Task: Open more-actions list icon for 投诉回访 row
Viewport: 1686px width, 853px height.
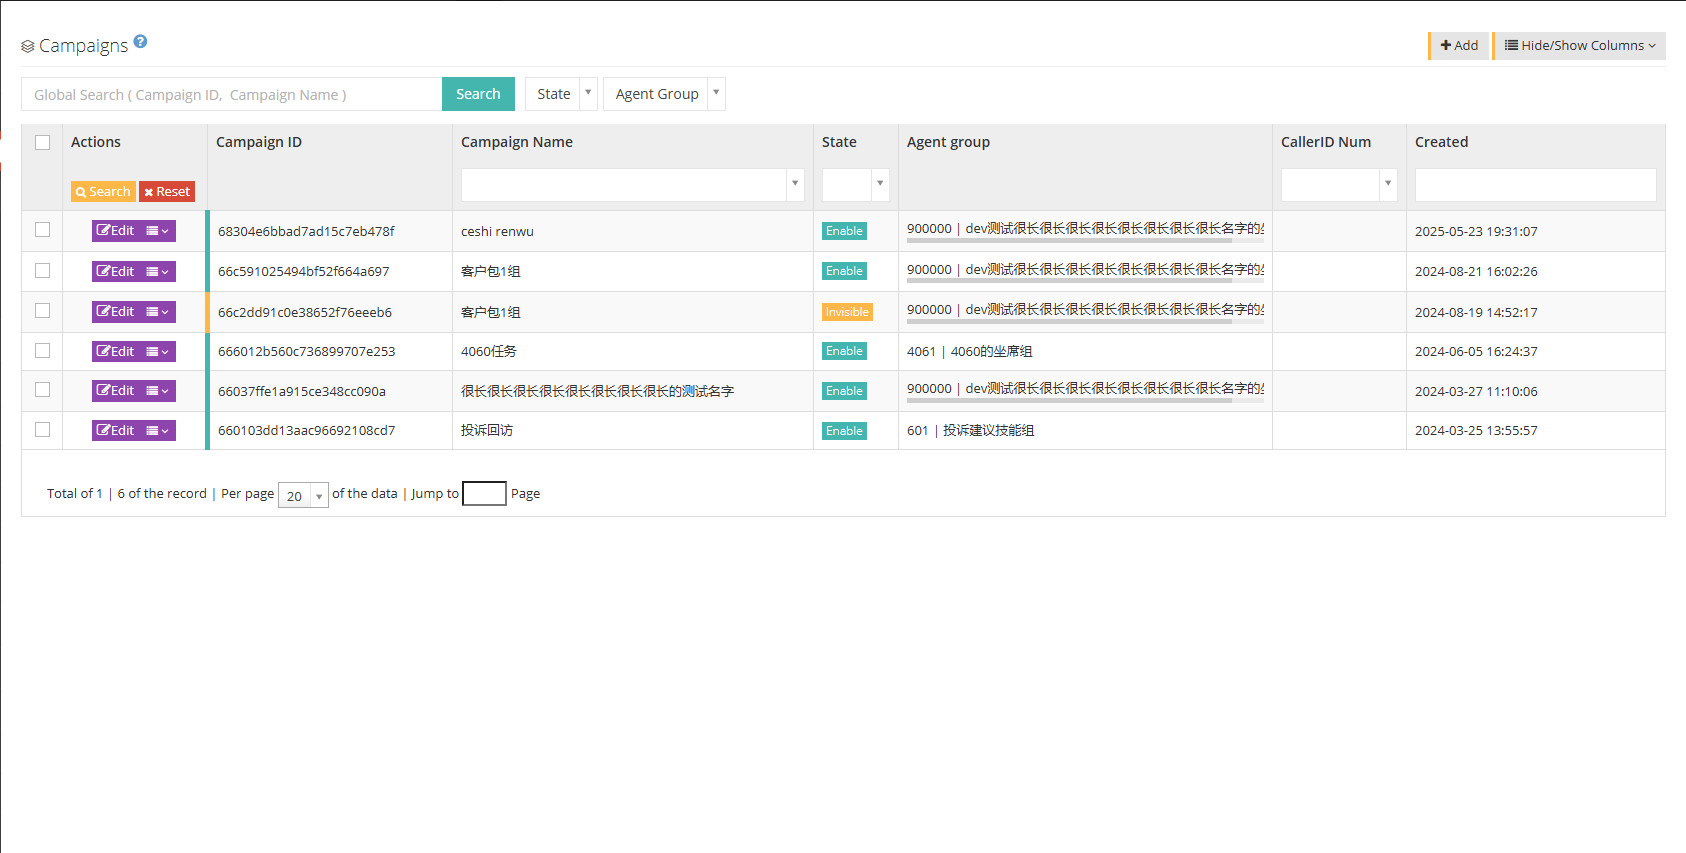Action: [158, 430]
